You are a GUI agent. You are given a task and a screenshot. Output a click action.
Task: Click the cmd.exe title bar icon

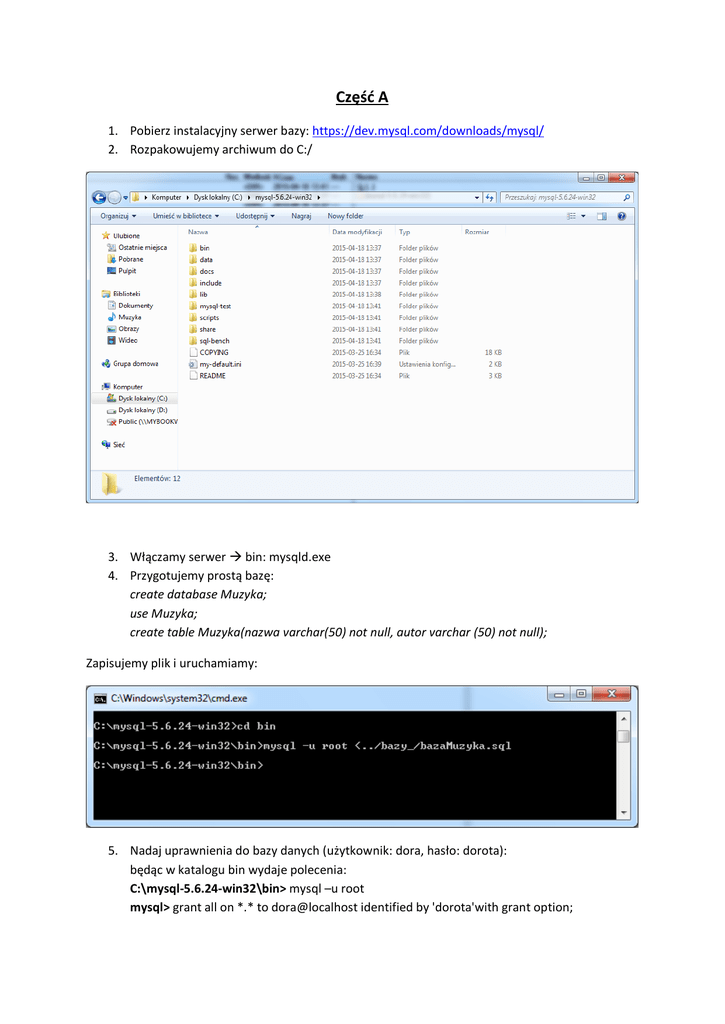(x=101, y=697)
